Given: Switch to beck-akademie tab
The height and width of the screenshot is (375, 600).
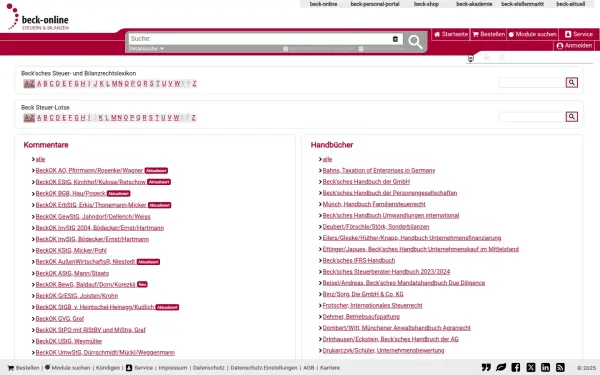Looking at the screenshot, I should click(x=474, y=4).
